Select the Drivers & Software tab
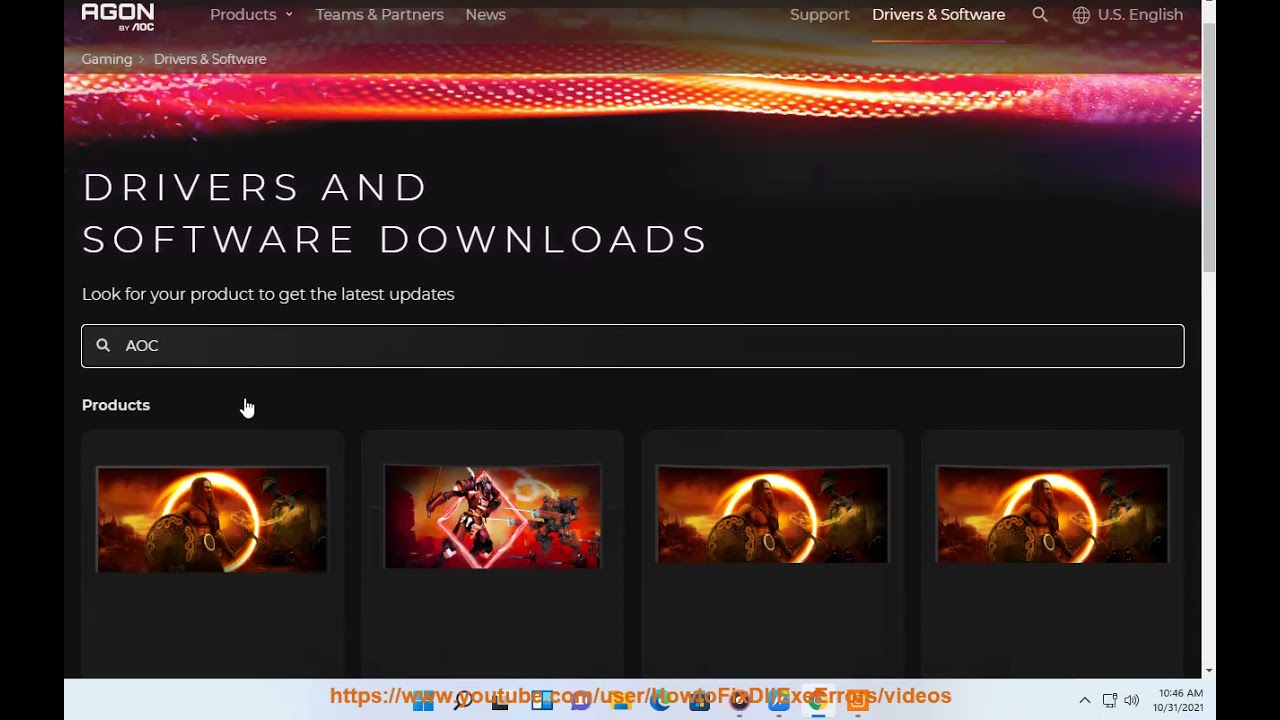1280x720 pixels. pyautogui.click(x=938, y=15)
